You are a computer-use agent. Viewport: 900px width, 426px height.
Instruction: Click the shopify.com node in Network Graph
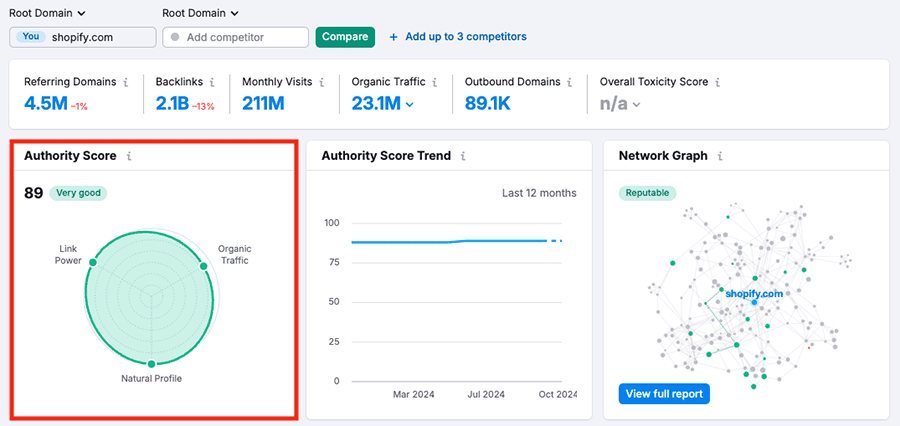click(x=754, y=302)
